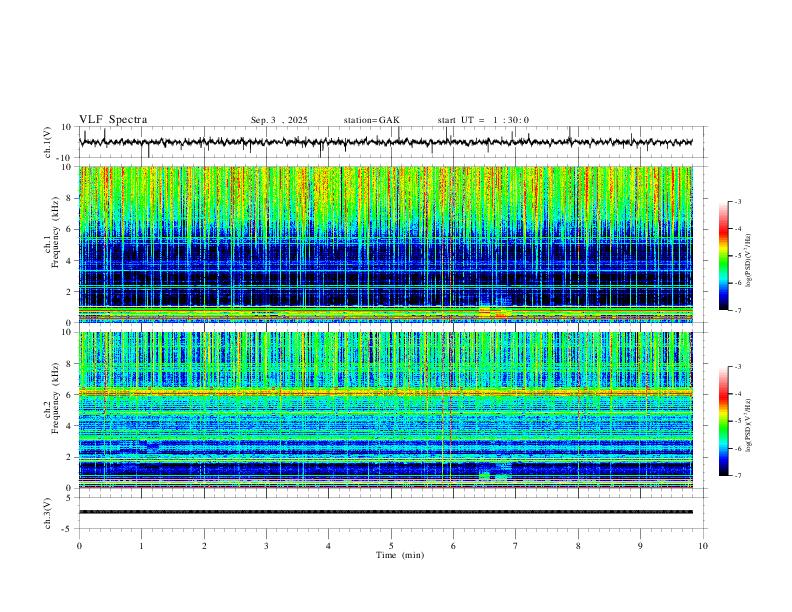Click the "start UT = 1 :30: 0" text
The height and width of the screenshot is (612, 792).
[x=483, y=120]
